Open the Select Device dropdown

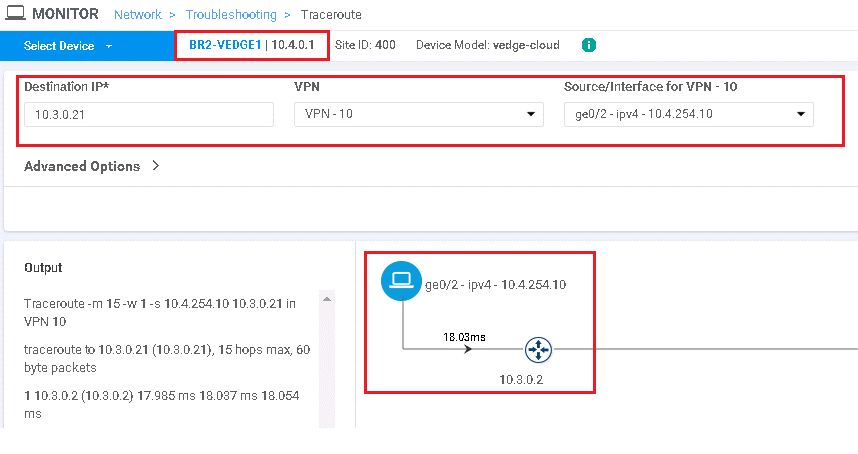pyautogui.click(x=68, y=46)
